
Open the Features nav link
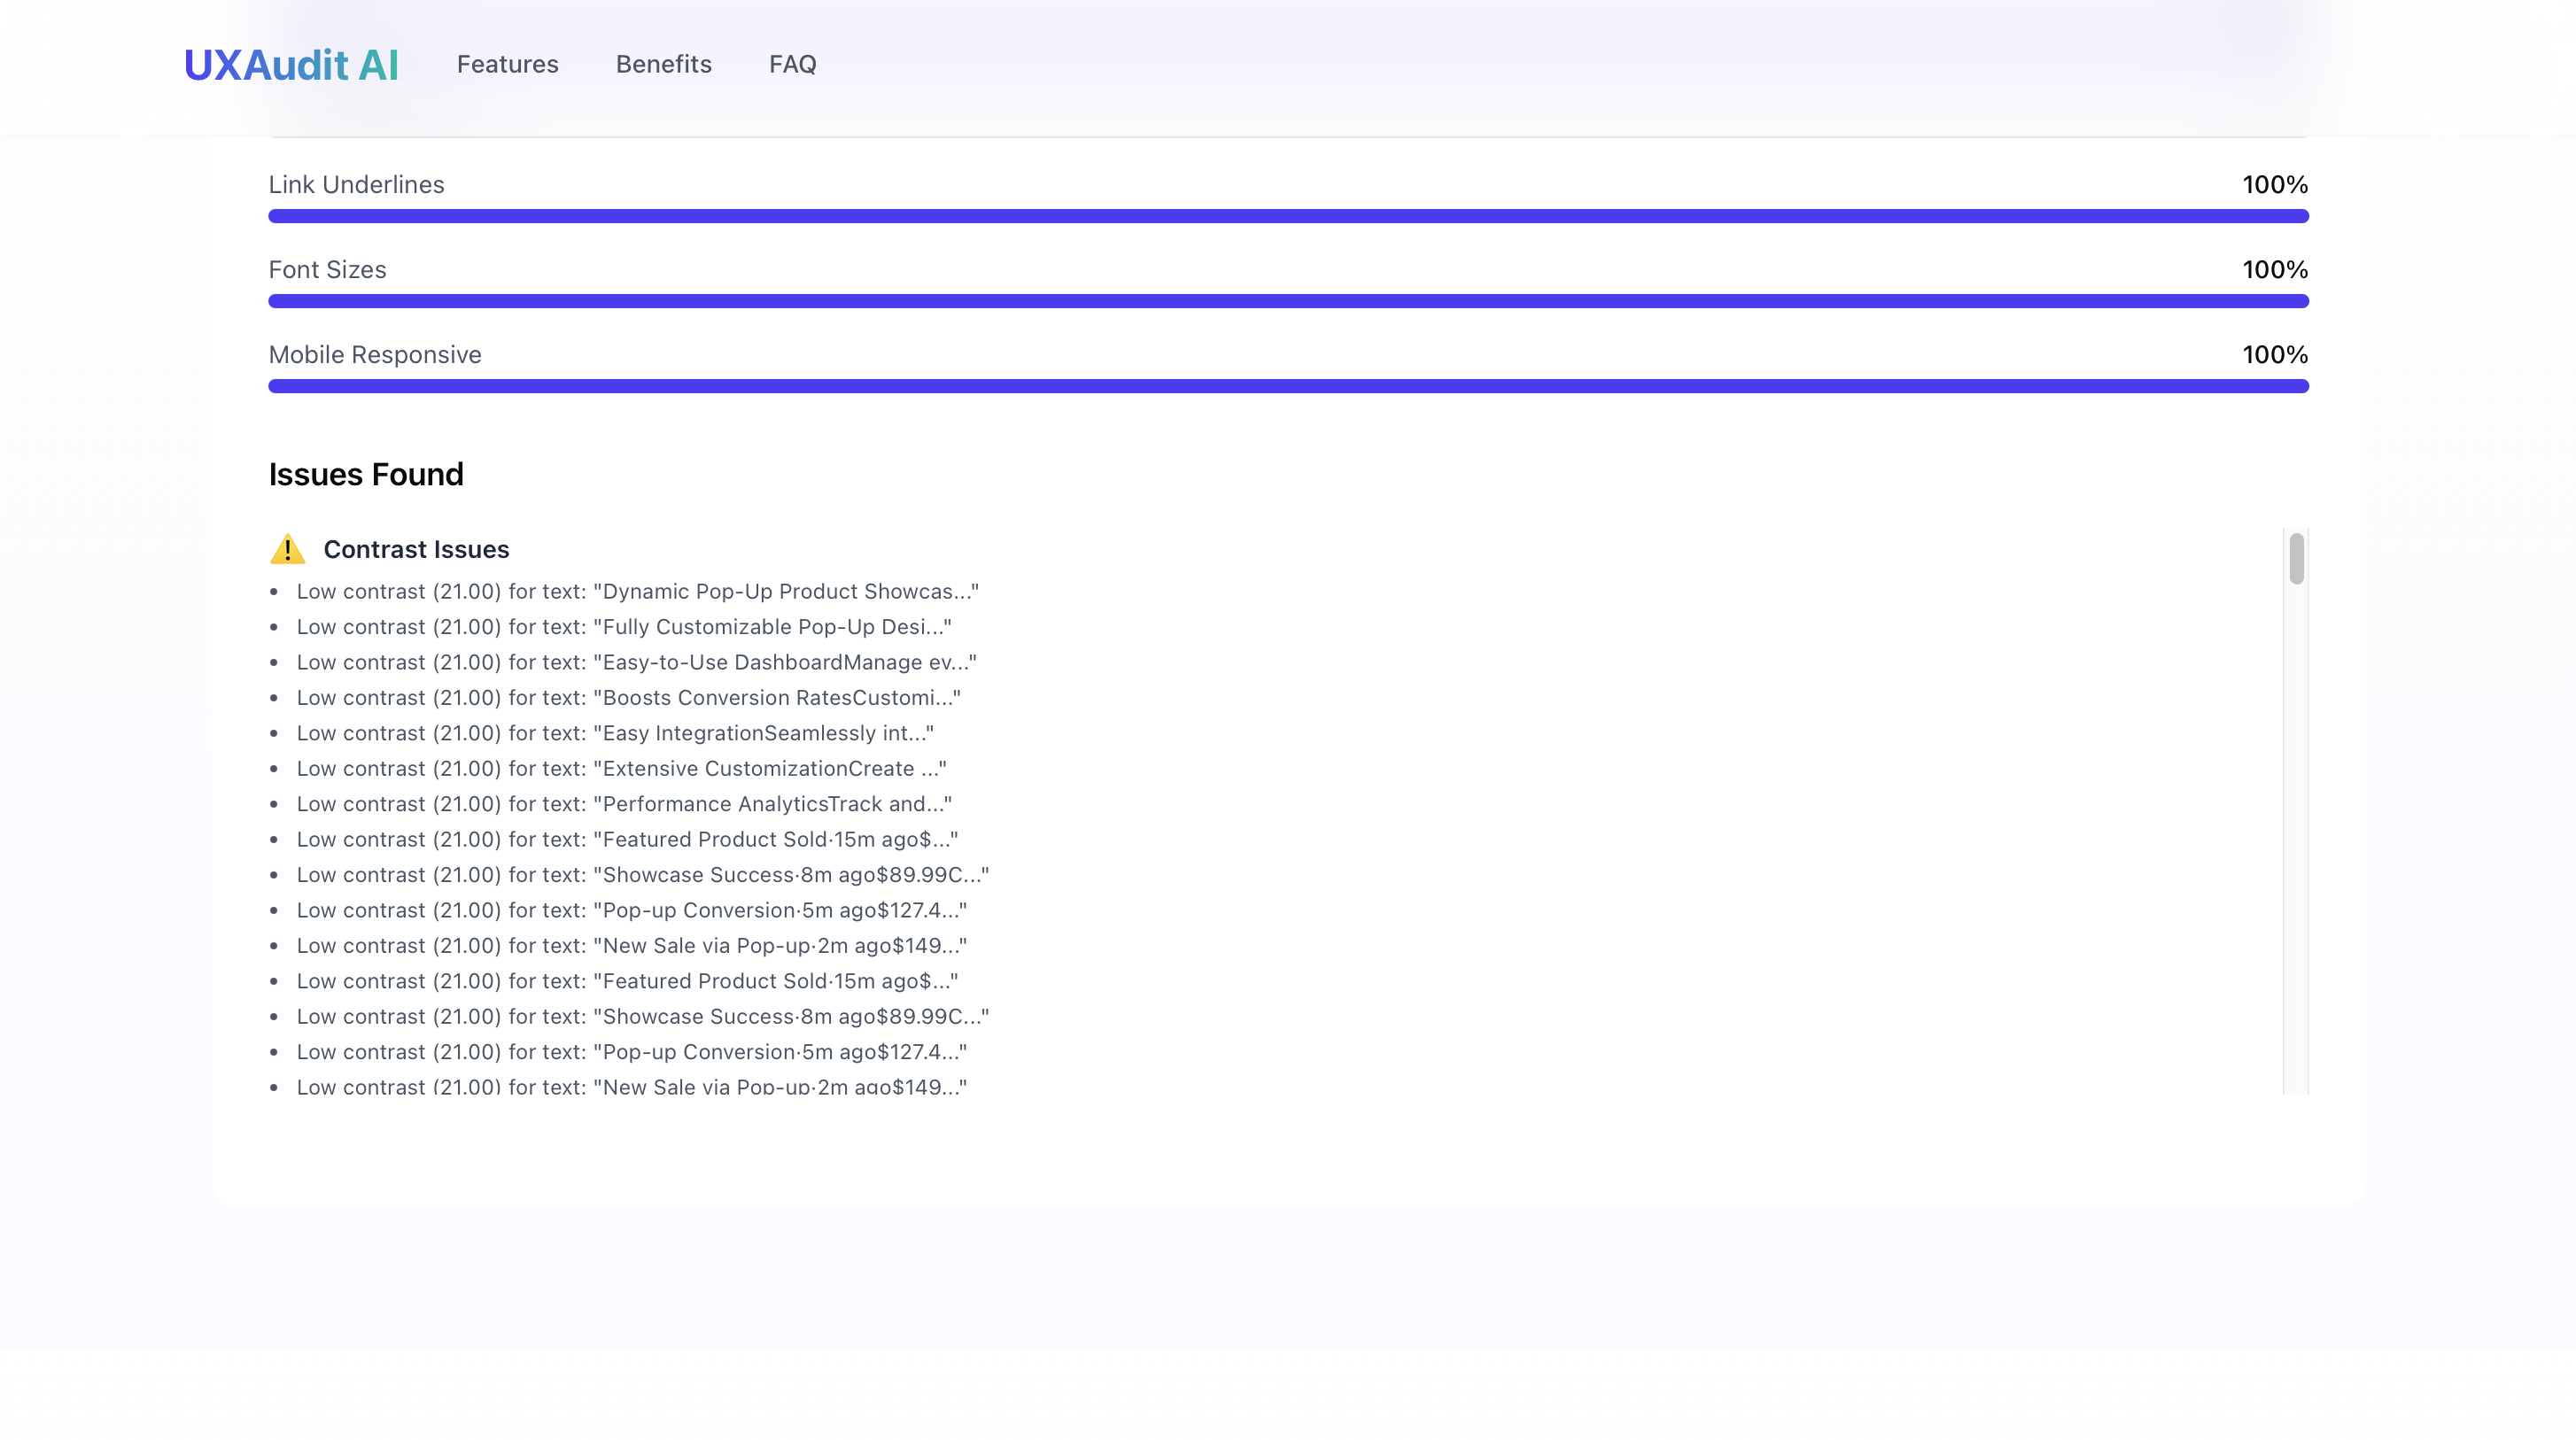coord(507,64)
